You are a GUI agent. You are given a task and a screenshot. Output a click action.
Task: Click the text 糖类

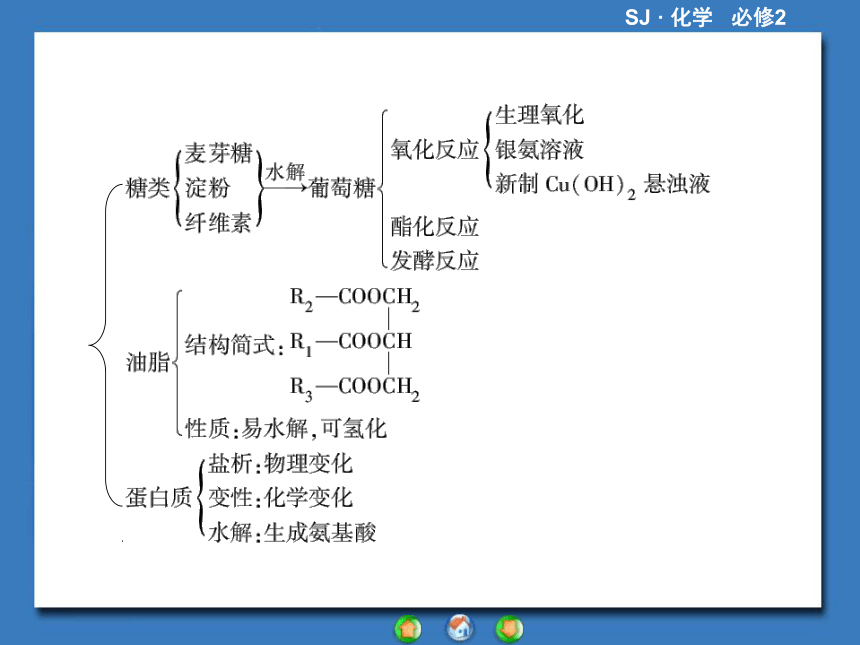[147, 188]
